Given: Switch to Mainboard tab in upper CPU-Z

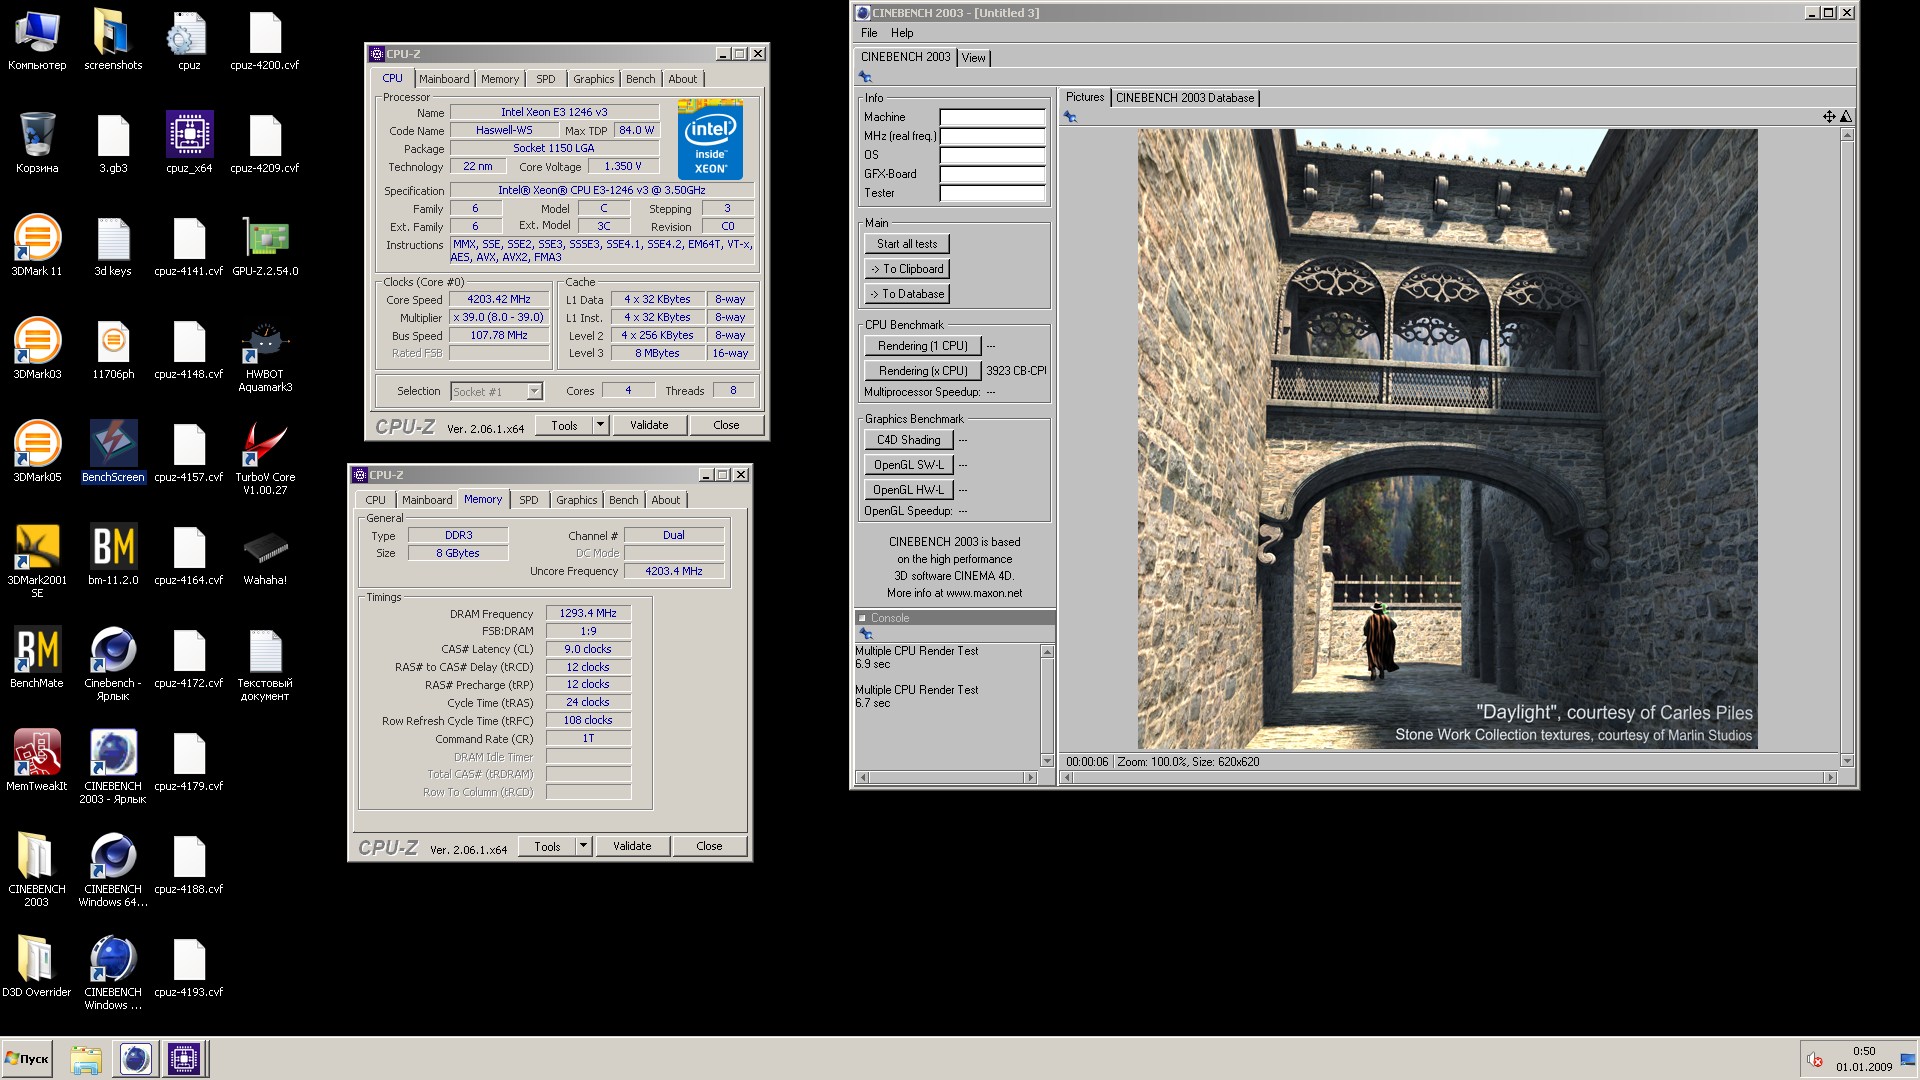Looking at the screenshot, I should click(444, 79).
